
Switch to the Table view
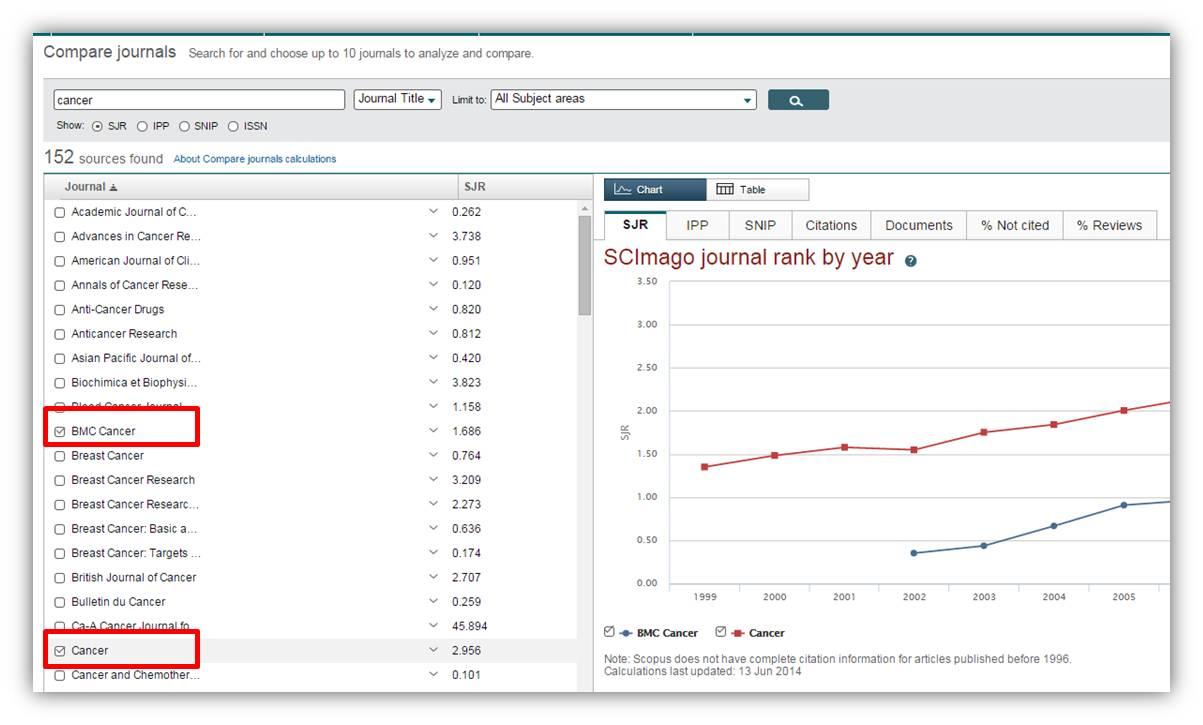pos(757,189)
